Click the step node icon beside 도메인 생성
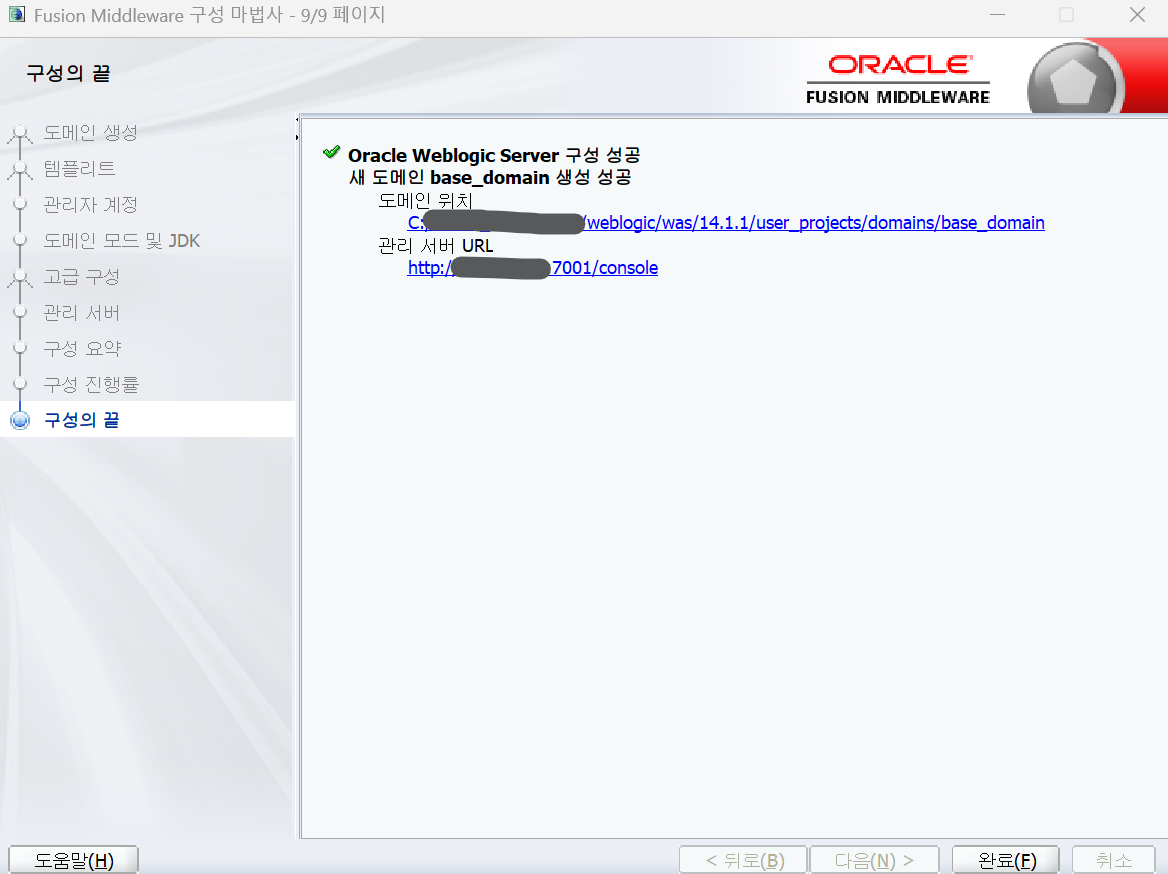The height and width of the screenshot is (874, 1168). click(x=20, y=133)
